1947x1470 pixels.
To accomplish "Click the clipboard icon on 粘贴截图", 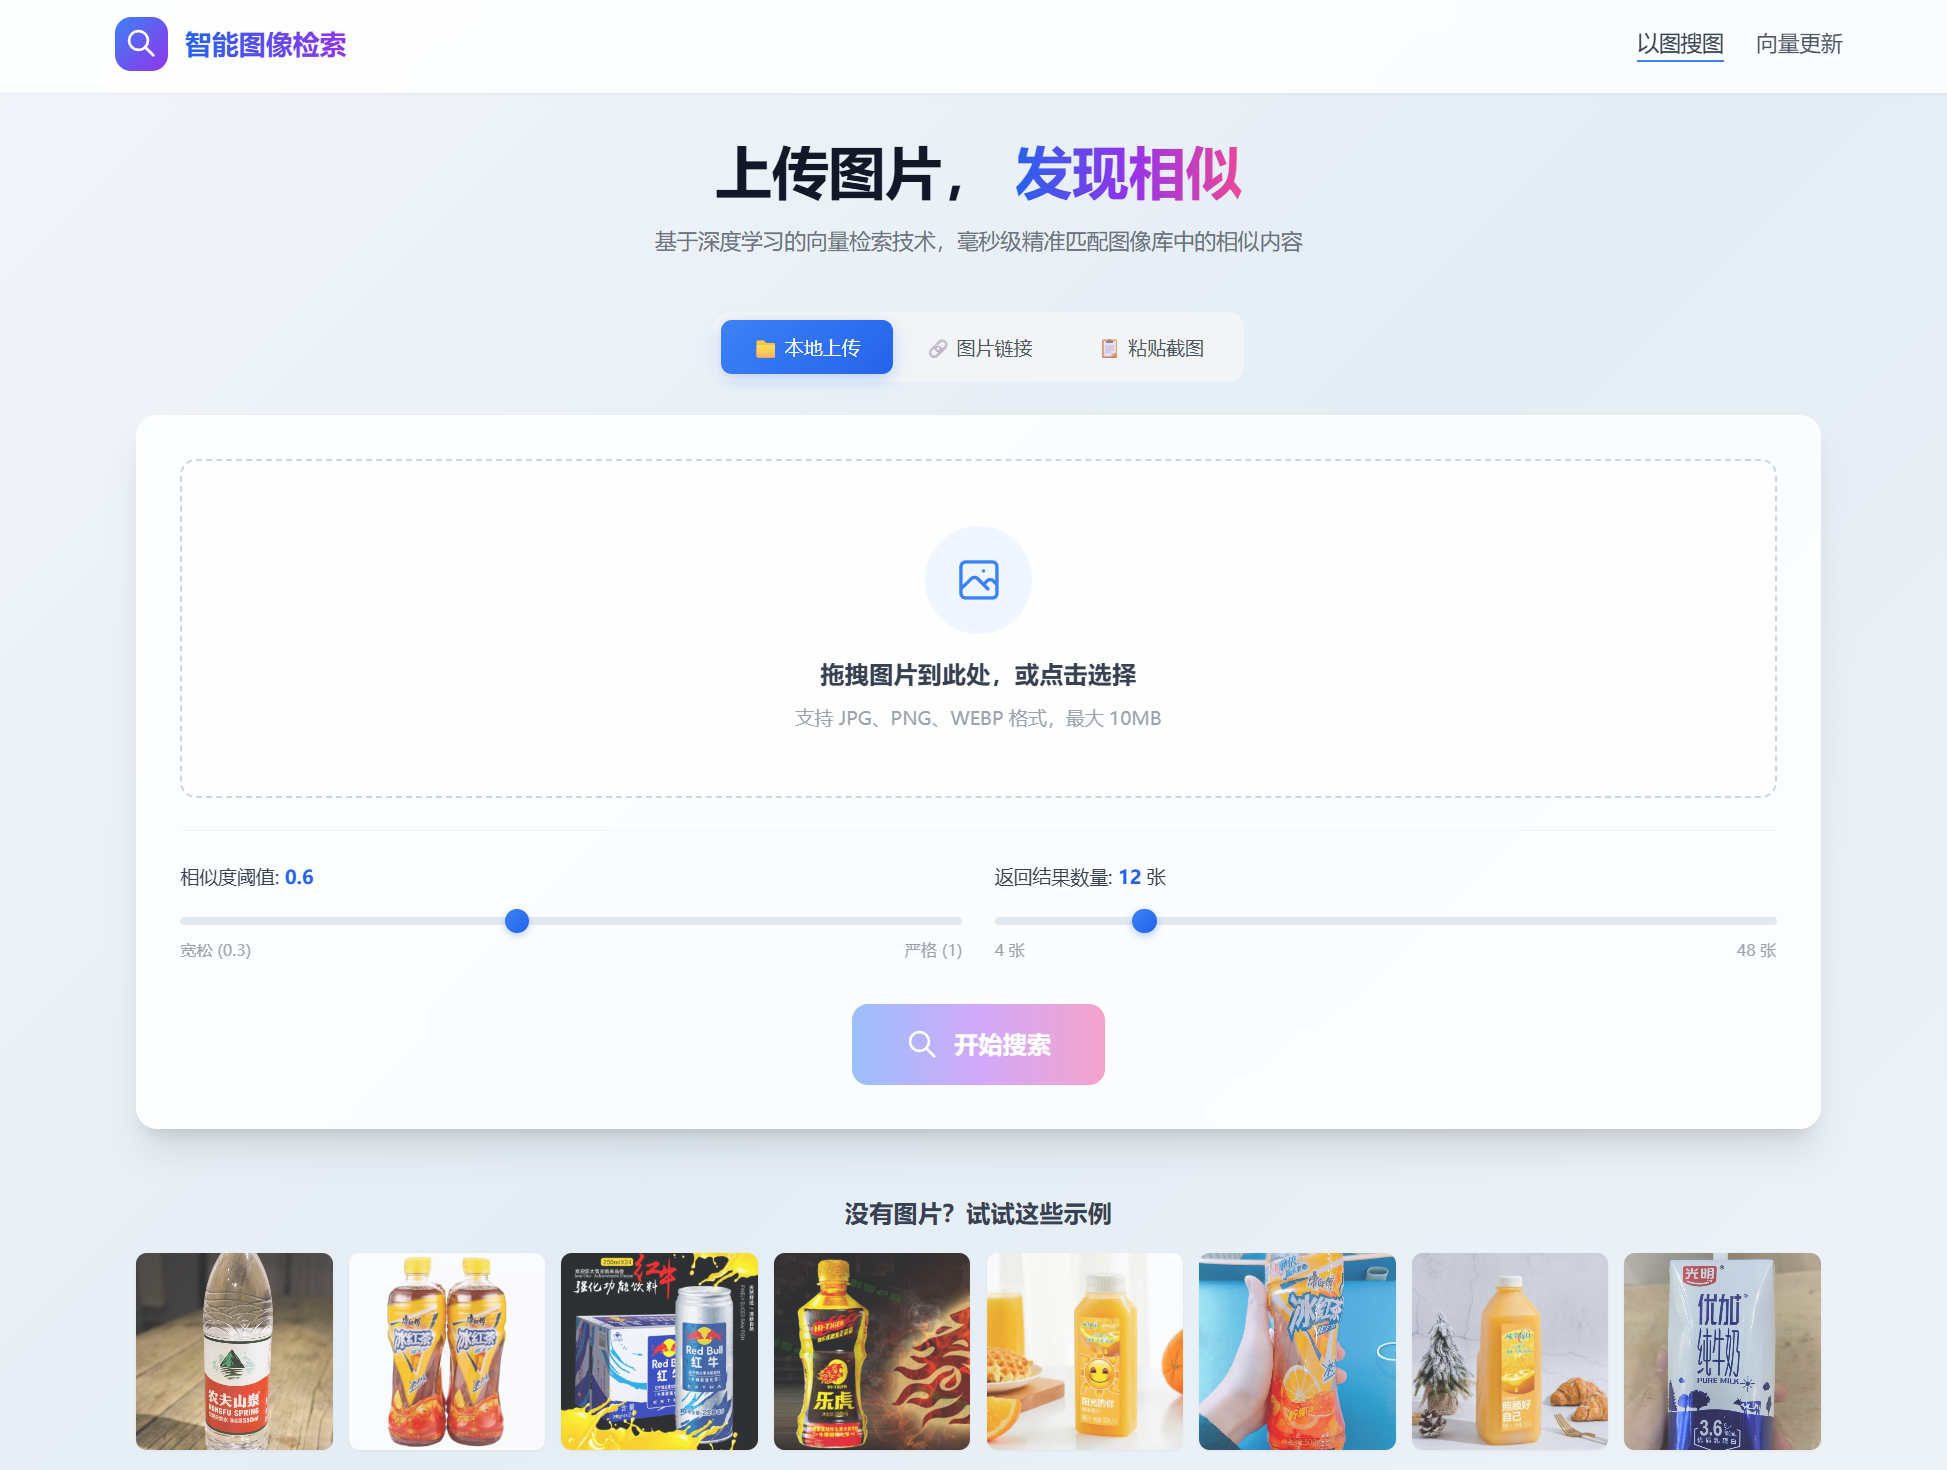I will coord(1109,348).
